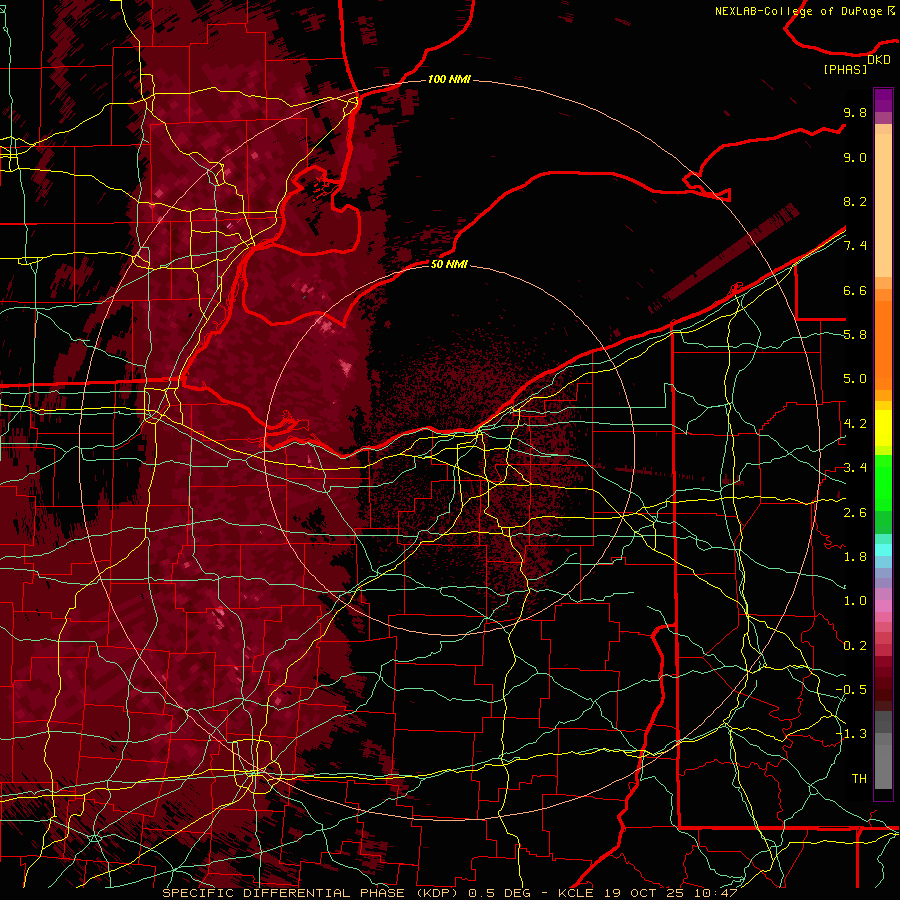Click the 3.4 color scale value
This screenshot has width=900, height=900.
coord(855,468)
